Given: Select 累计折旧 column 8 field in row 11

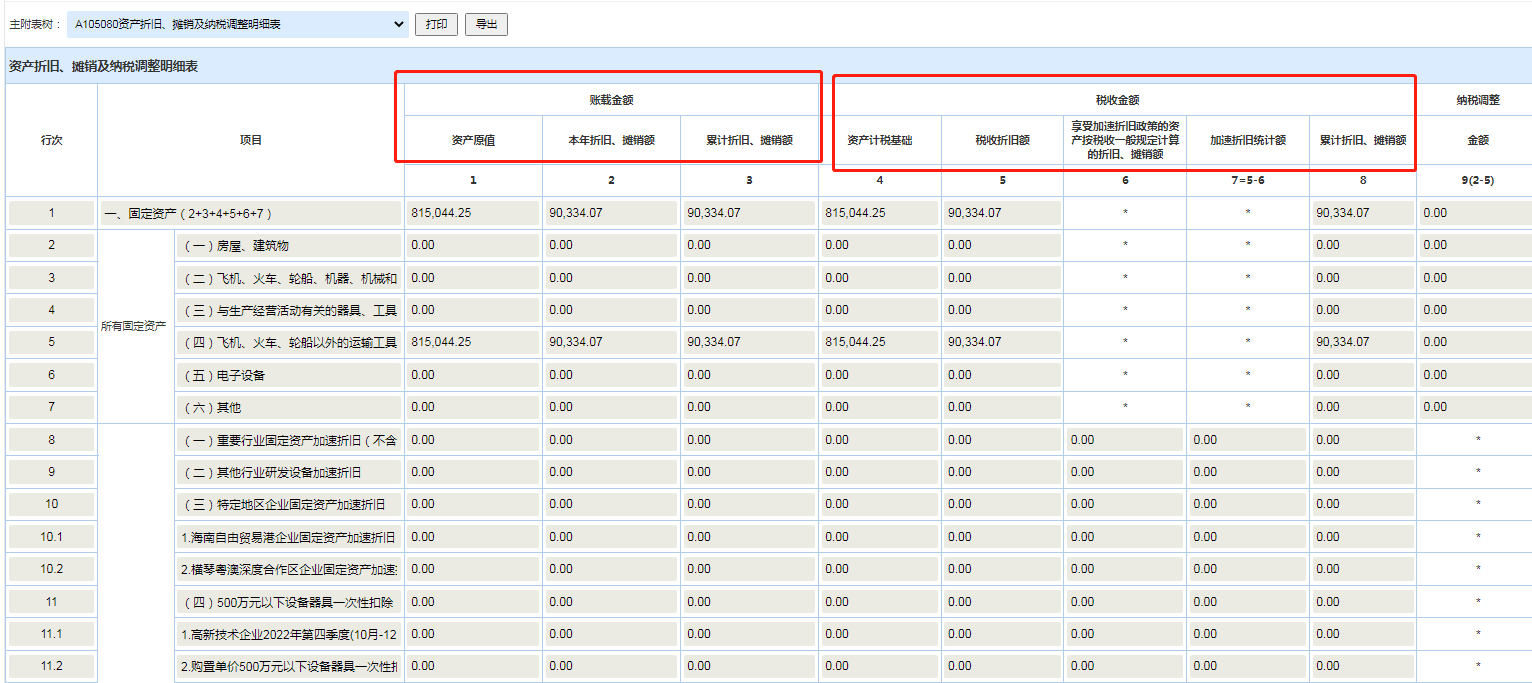Looking at the screenshot, I should point(1362,602).
